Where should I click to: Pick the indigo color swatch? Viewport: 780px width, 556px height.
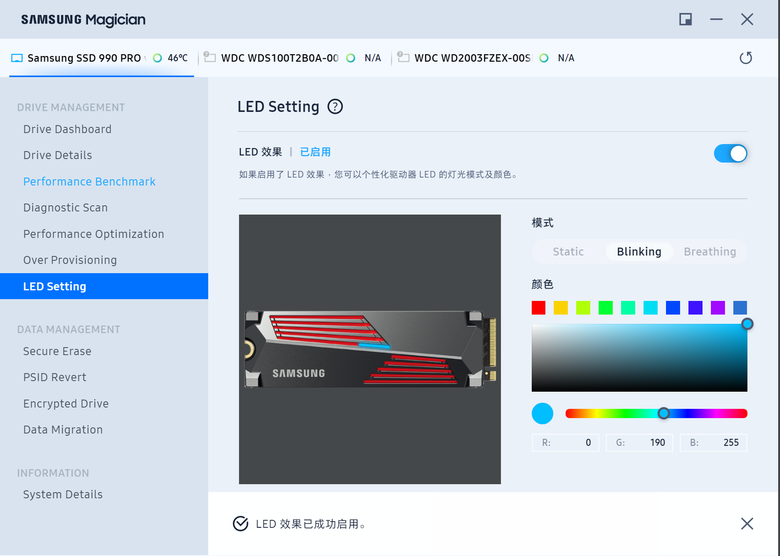point(695,307)
